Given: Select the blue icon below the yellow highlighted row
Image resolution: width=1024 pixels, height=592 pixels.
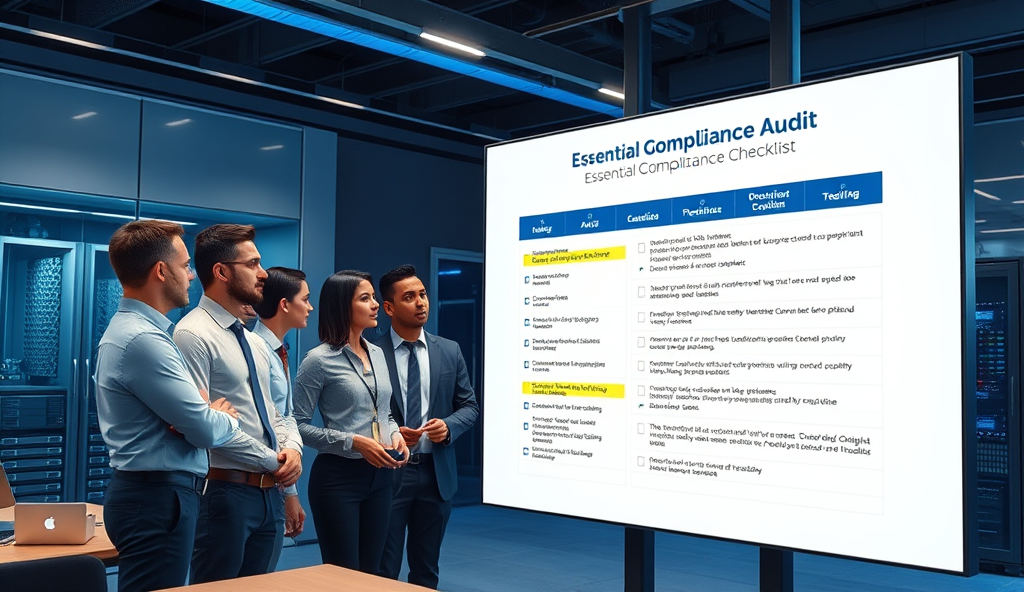Looking at the screenshot, I should pos(524,407).
